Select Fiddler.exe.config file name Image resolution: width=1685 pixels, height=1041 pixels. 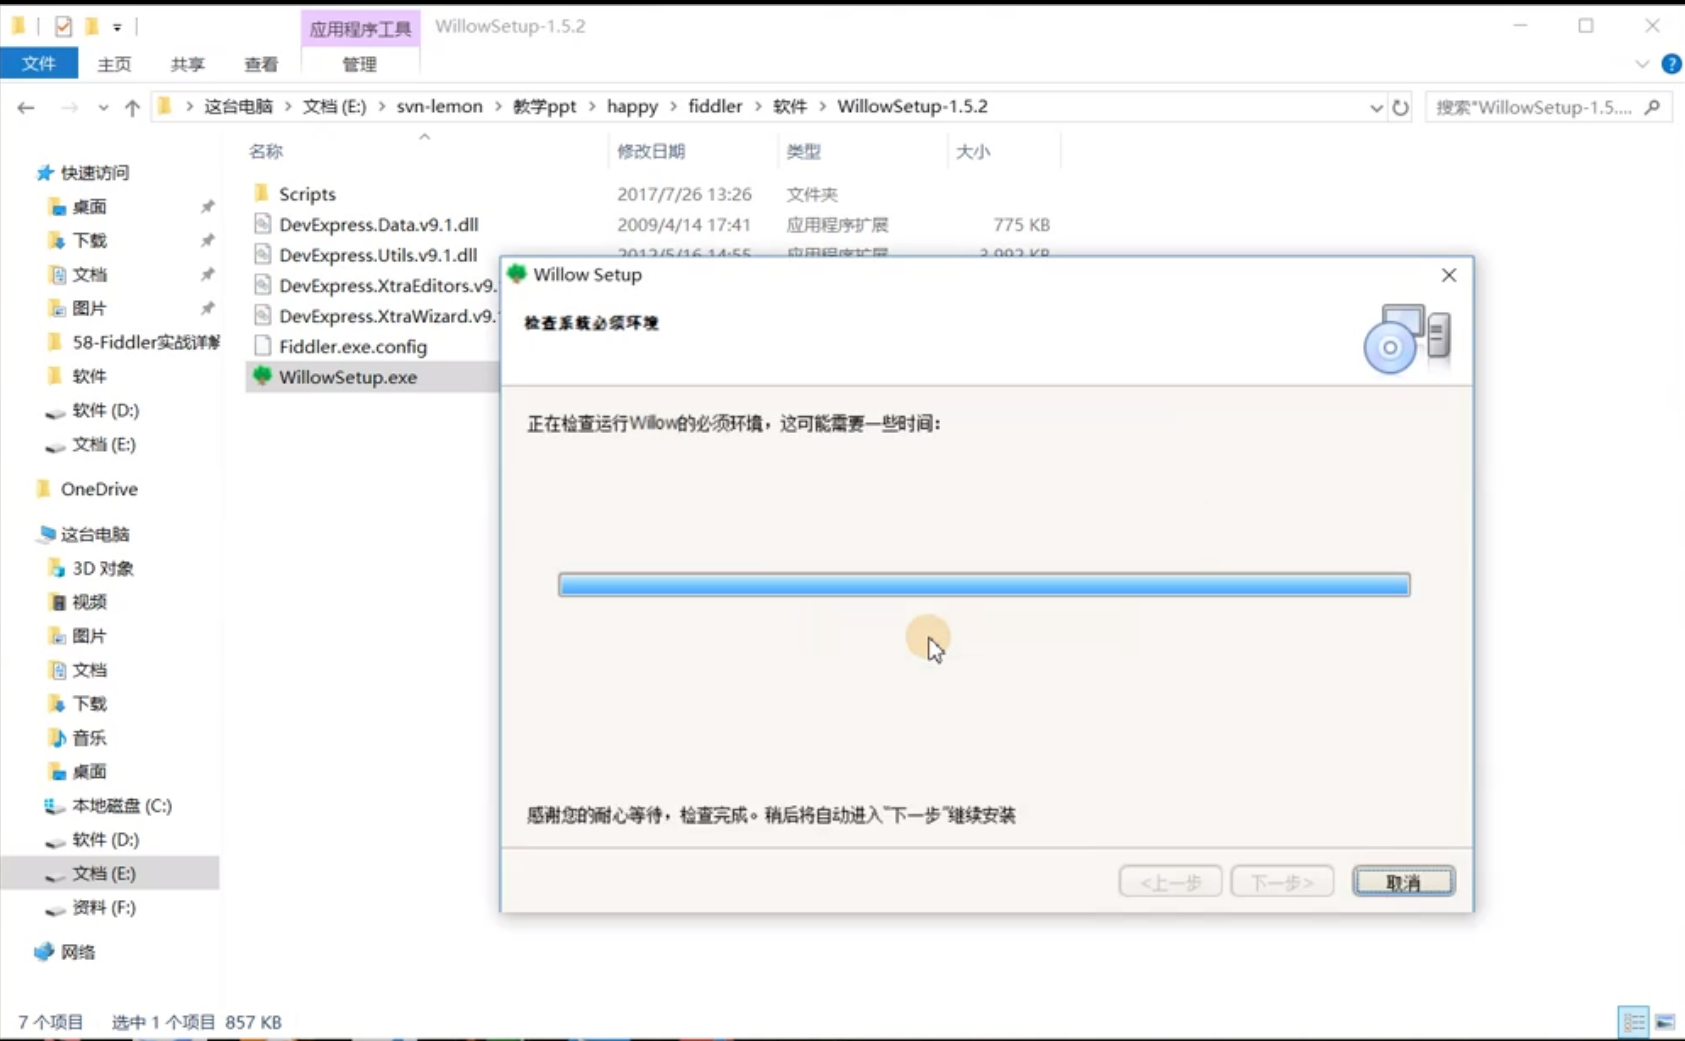click(x=353, y=347)
